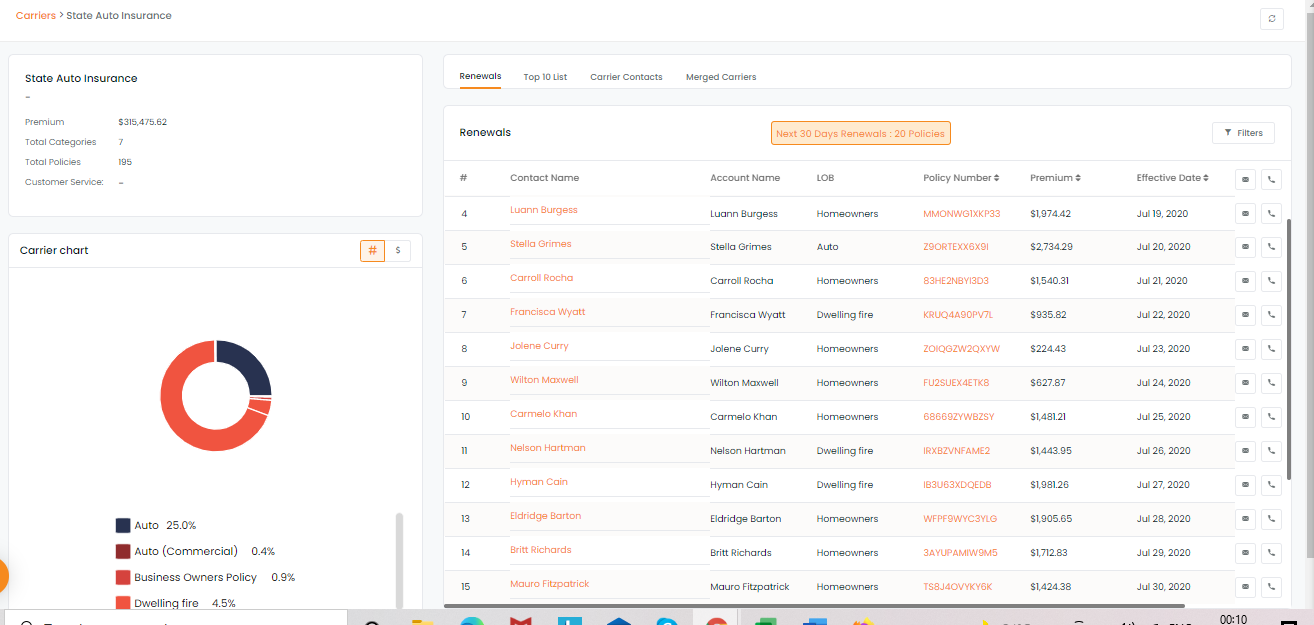Click the Auto (Commercial) legend color swatch
Viewport: 1314px width, 625px height.
tap(123, 551)
